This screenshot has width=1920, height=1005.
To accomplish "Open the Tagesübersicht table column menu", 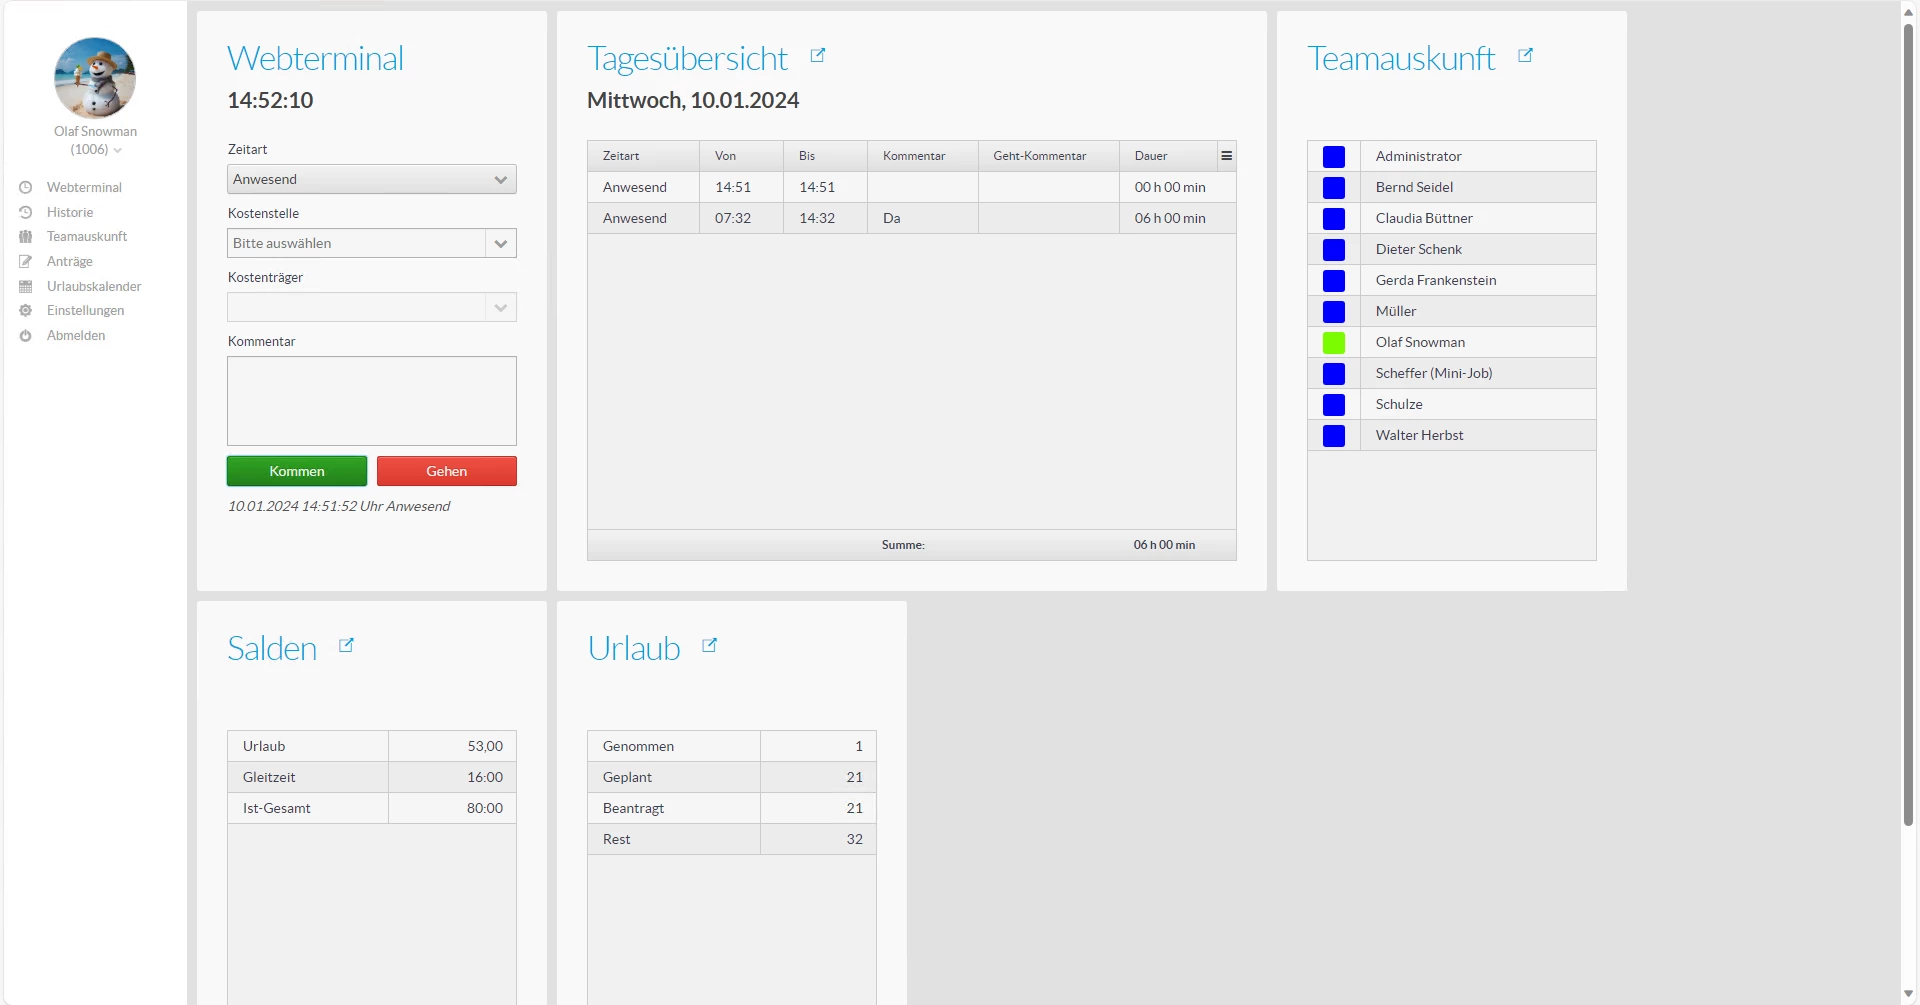I will pos(1226,156).
